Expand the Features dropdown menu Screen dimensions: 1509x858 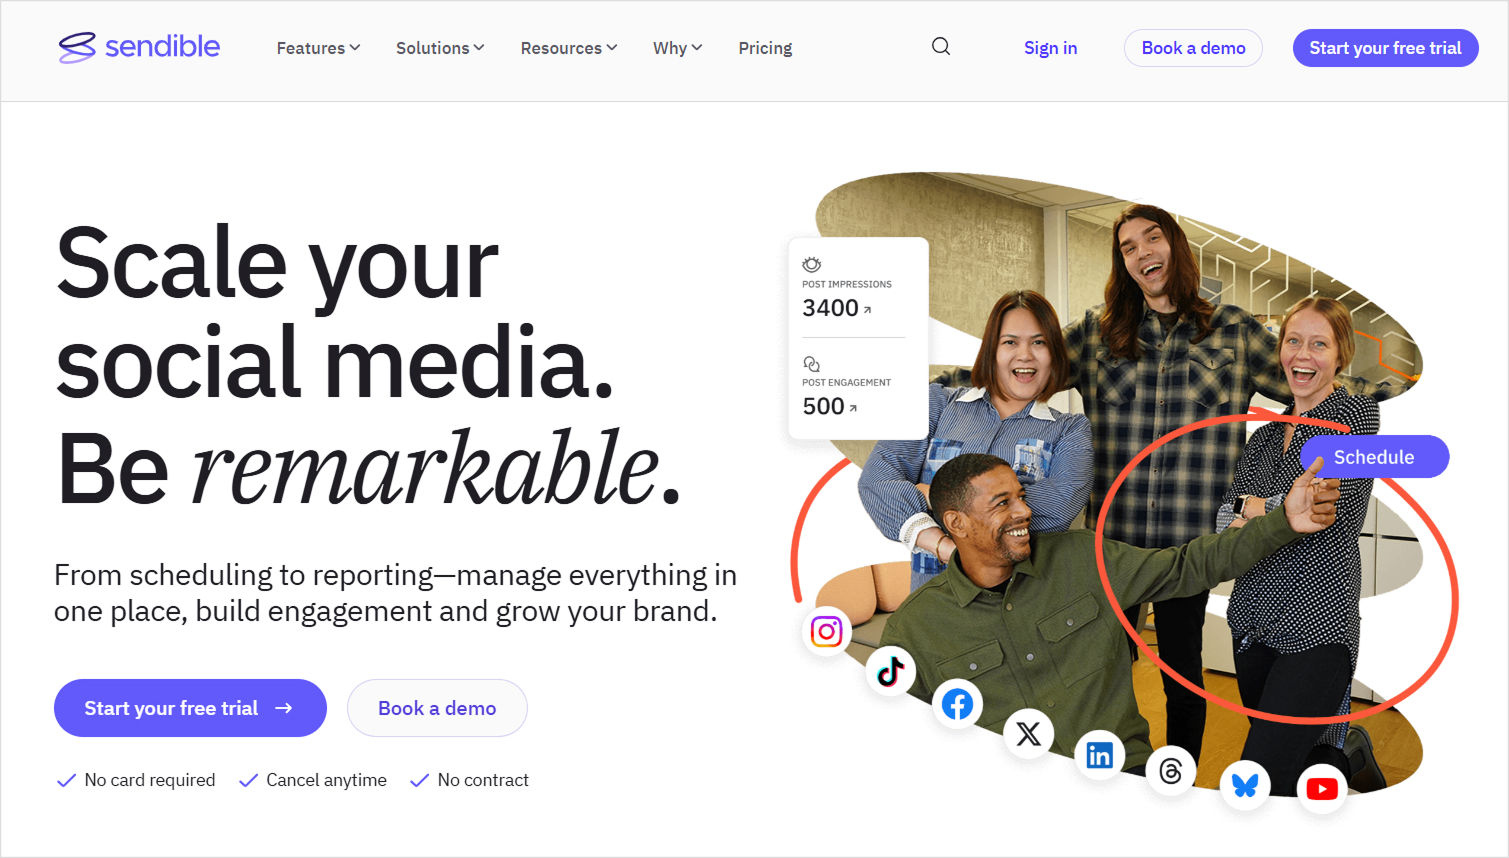point(318,48)
